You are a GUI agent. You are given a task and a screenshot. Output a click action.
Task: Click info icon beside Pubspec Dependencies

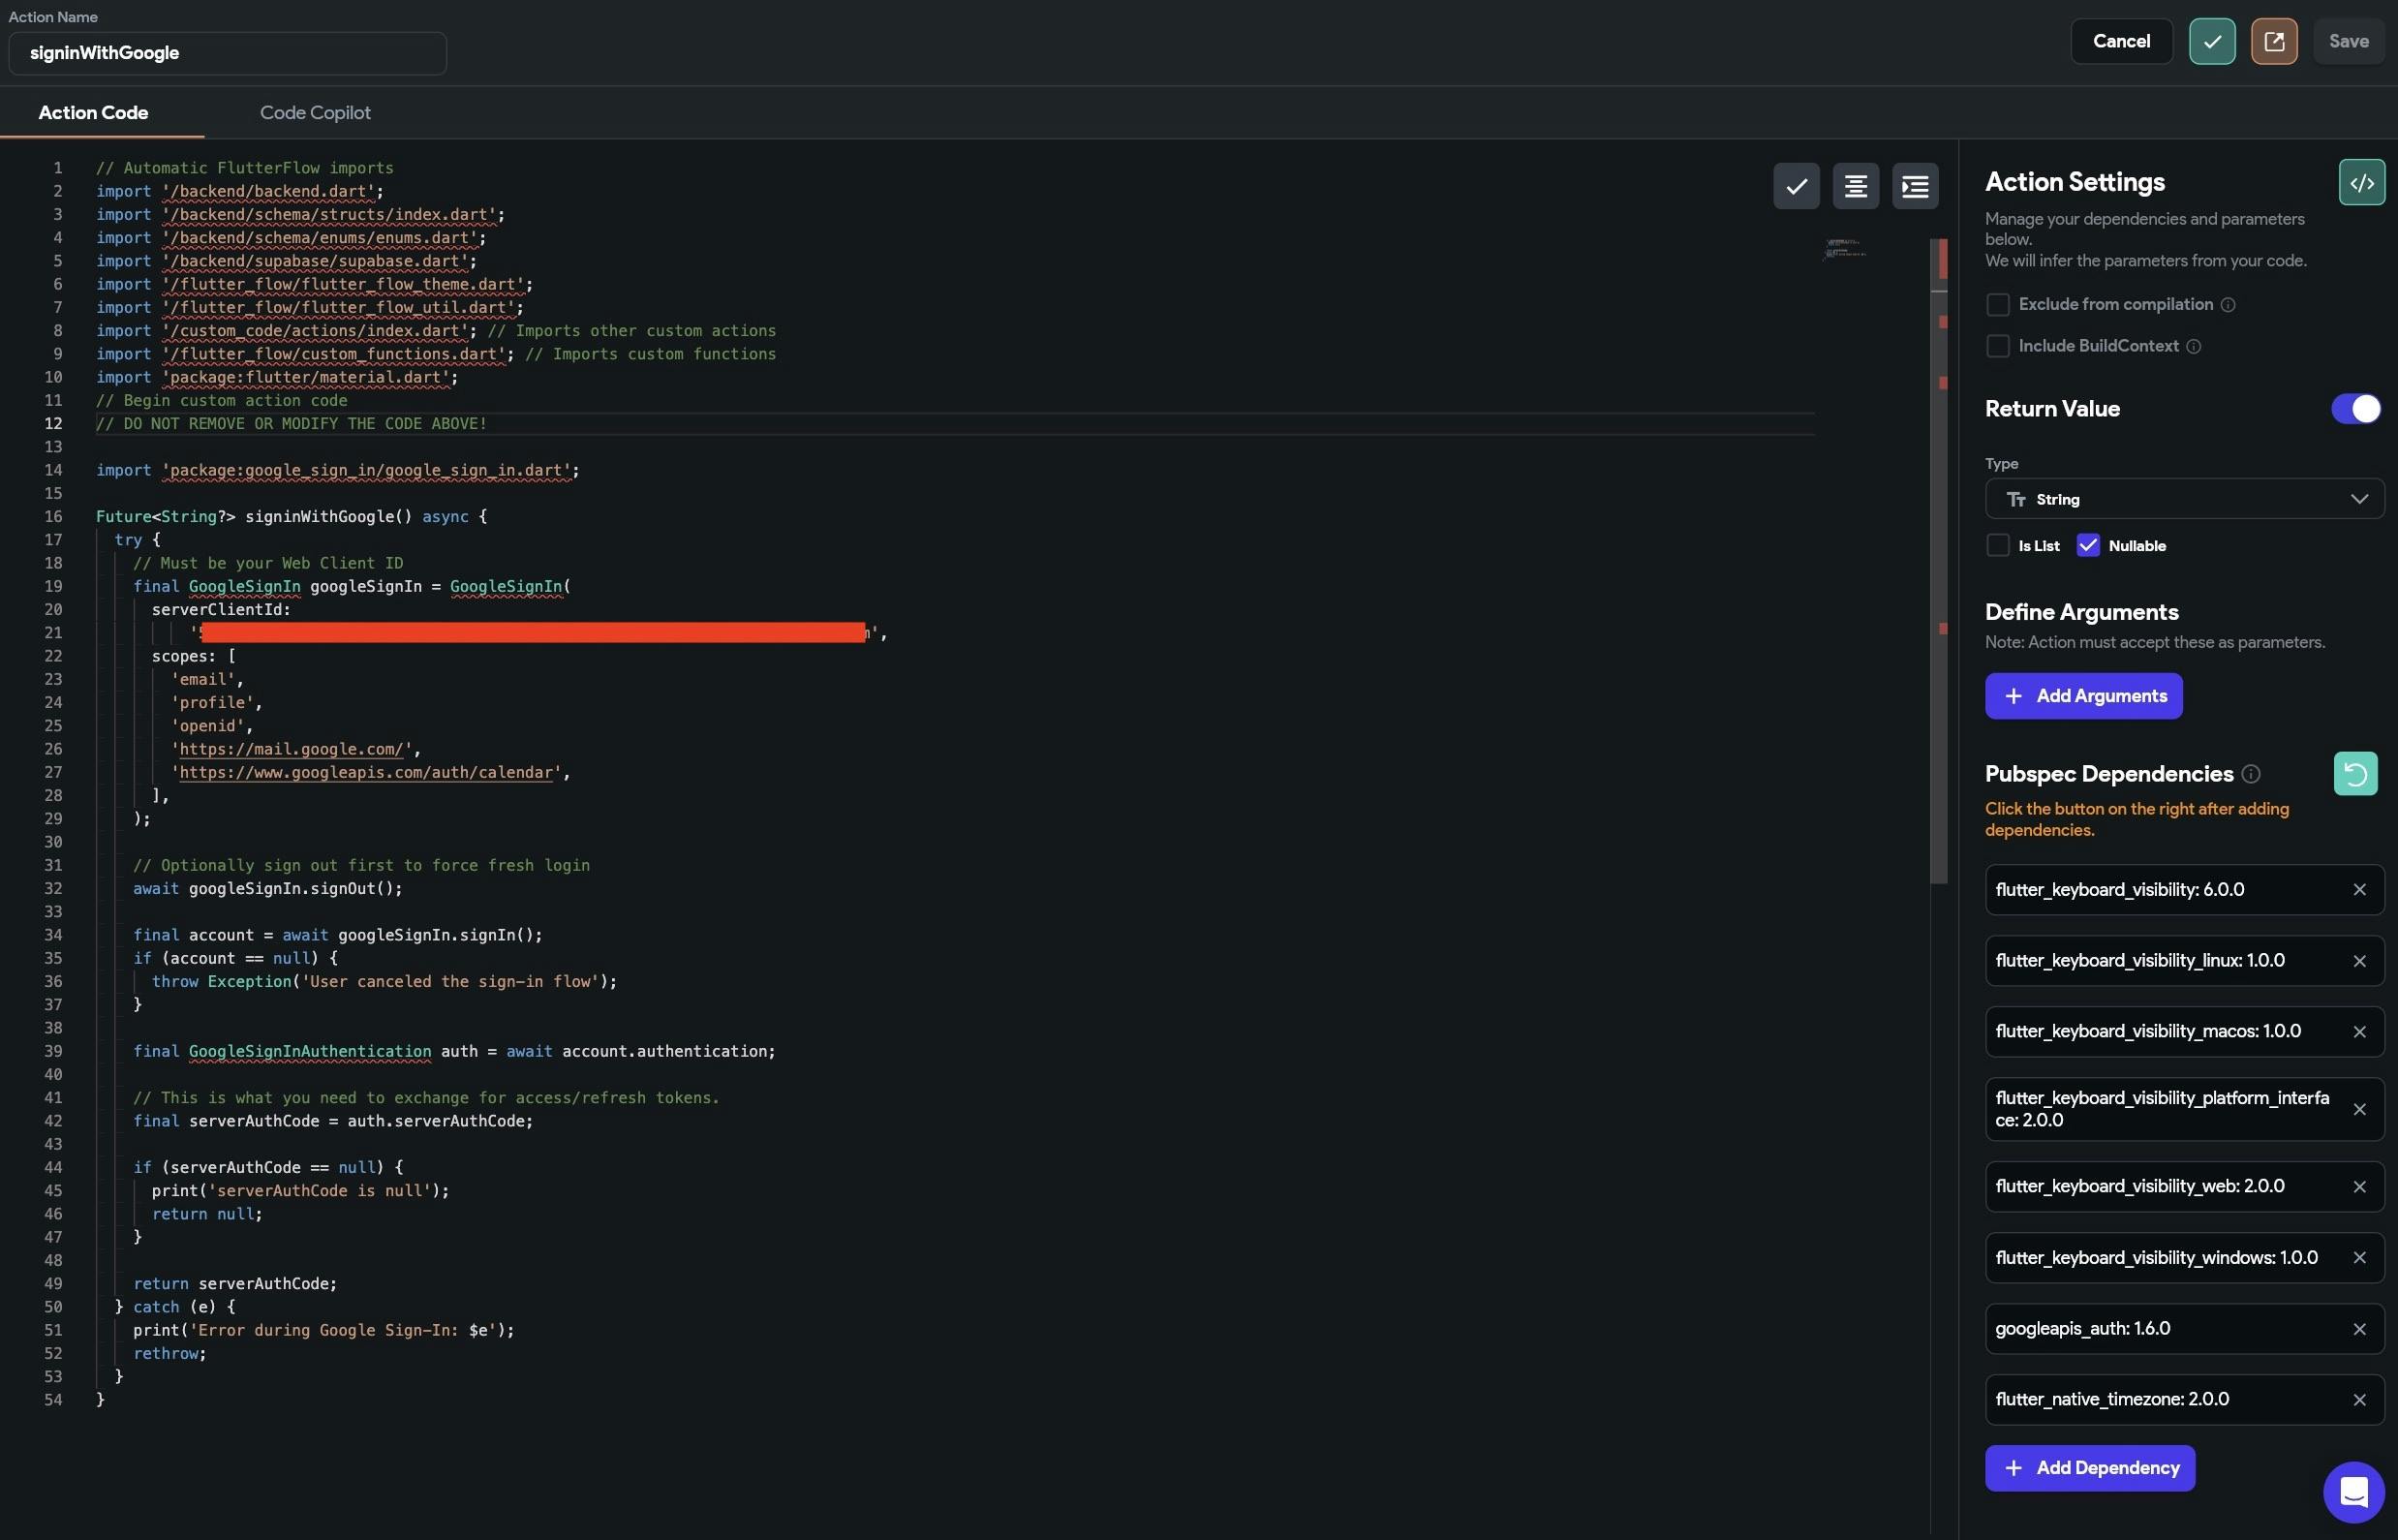tap(2250, 774)
